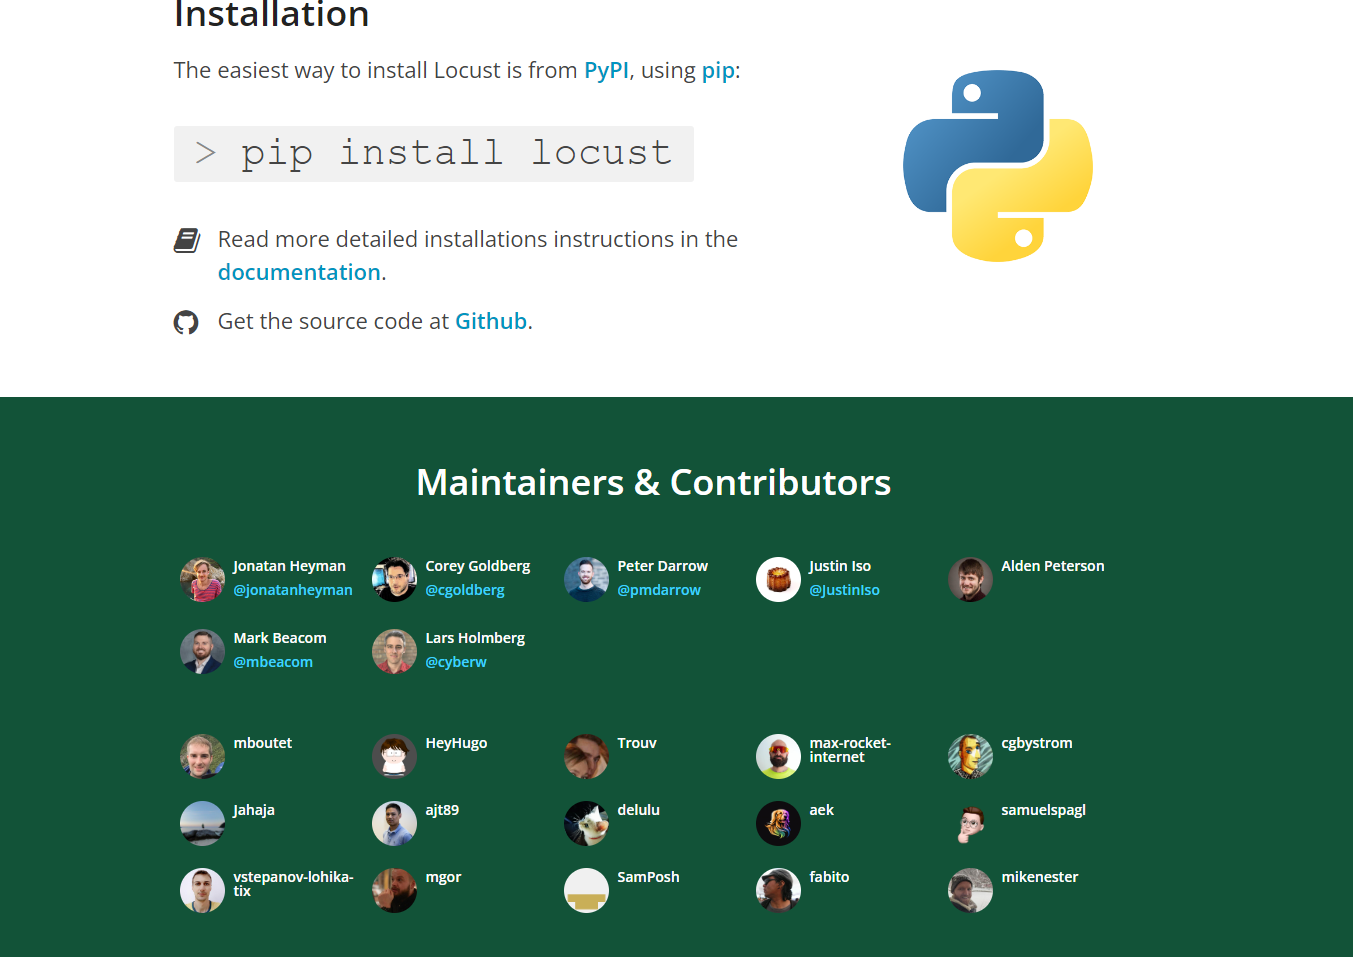The height and width of the screenshot is (957, 1353).
Task: Open the pip link
Action: [x=717, y=71]
